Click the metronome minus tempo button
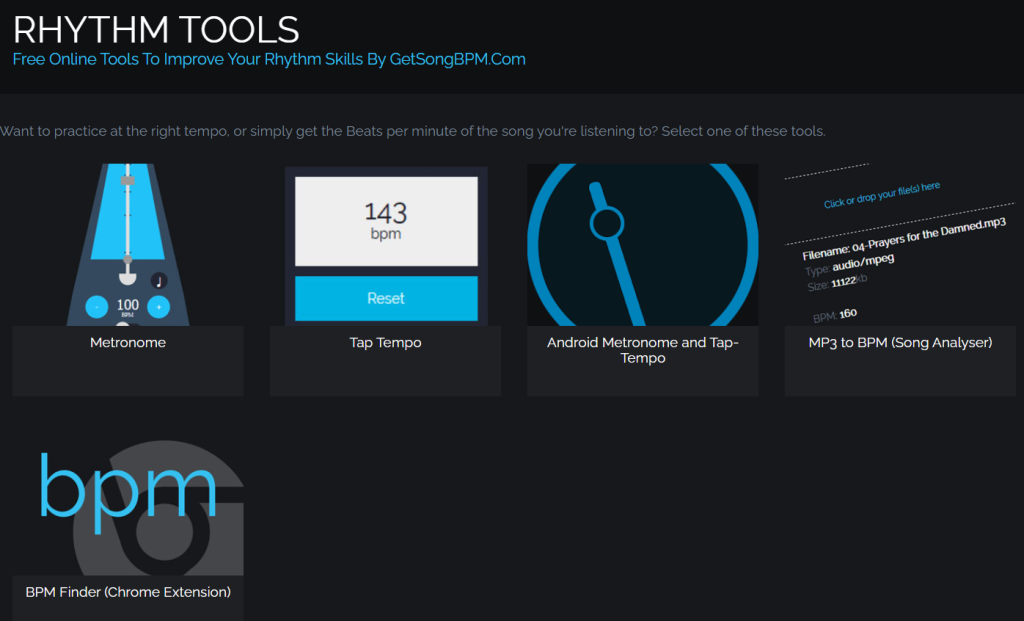1024x621 pixels. click(x=97, y=307)
